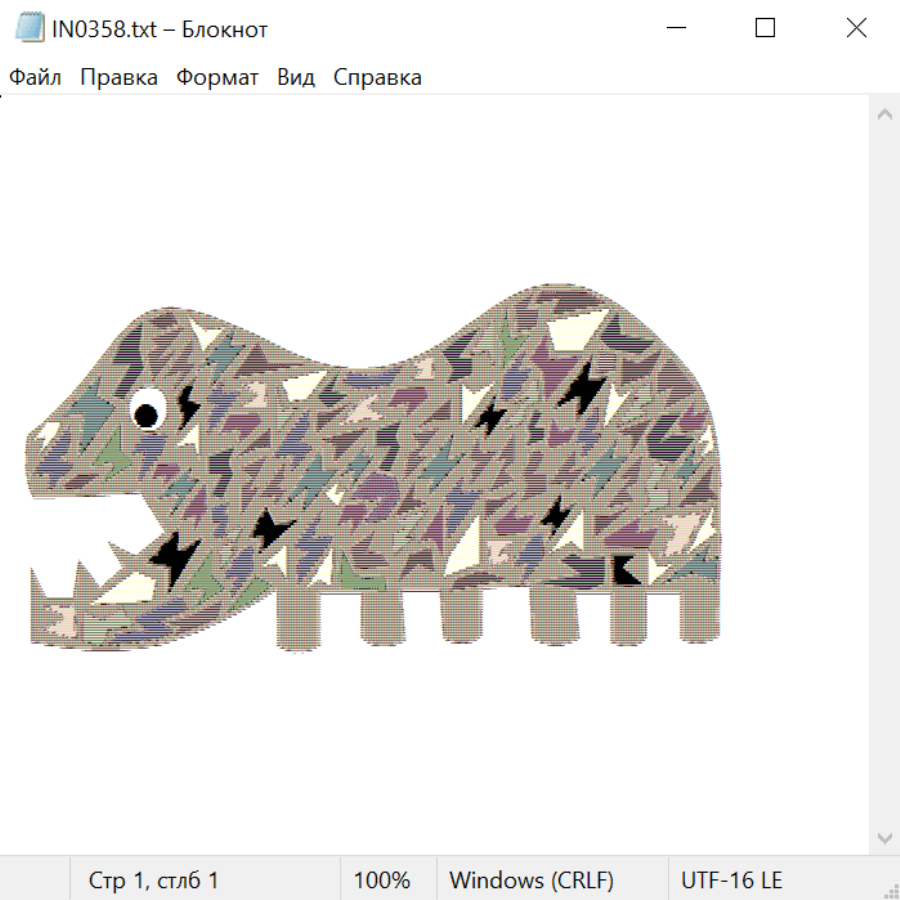Click the dinosaur's eye in the text area

(146, 410)
